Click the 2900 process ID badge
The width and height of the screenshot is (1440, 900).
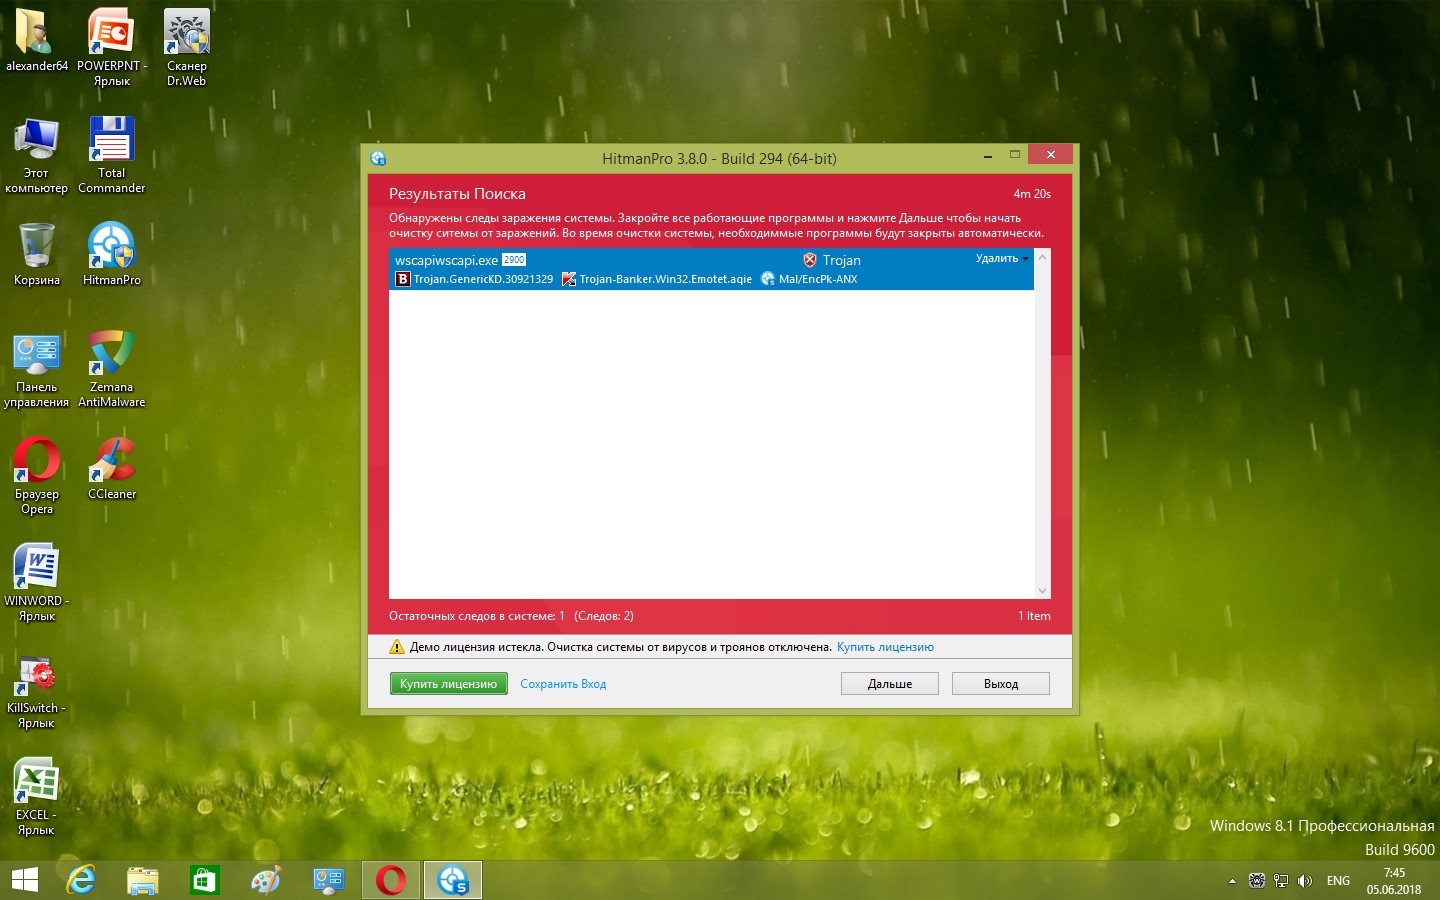coord(514,260)
